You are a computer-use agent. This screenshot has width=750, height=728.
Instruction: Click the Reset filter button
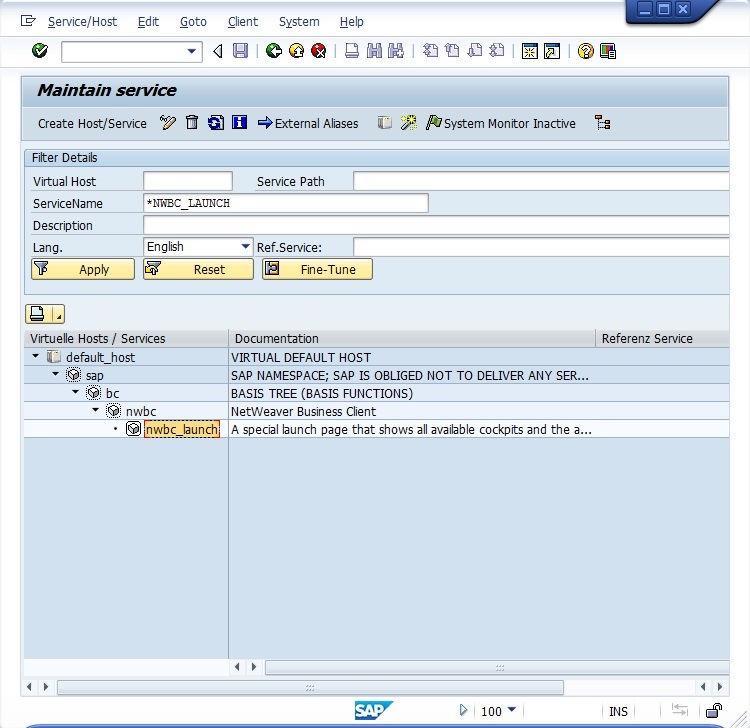(x=198, y=269)
